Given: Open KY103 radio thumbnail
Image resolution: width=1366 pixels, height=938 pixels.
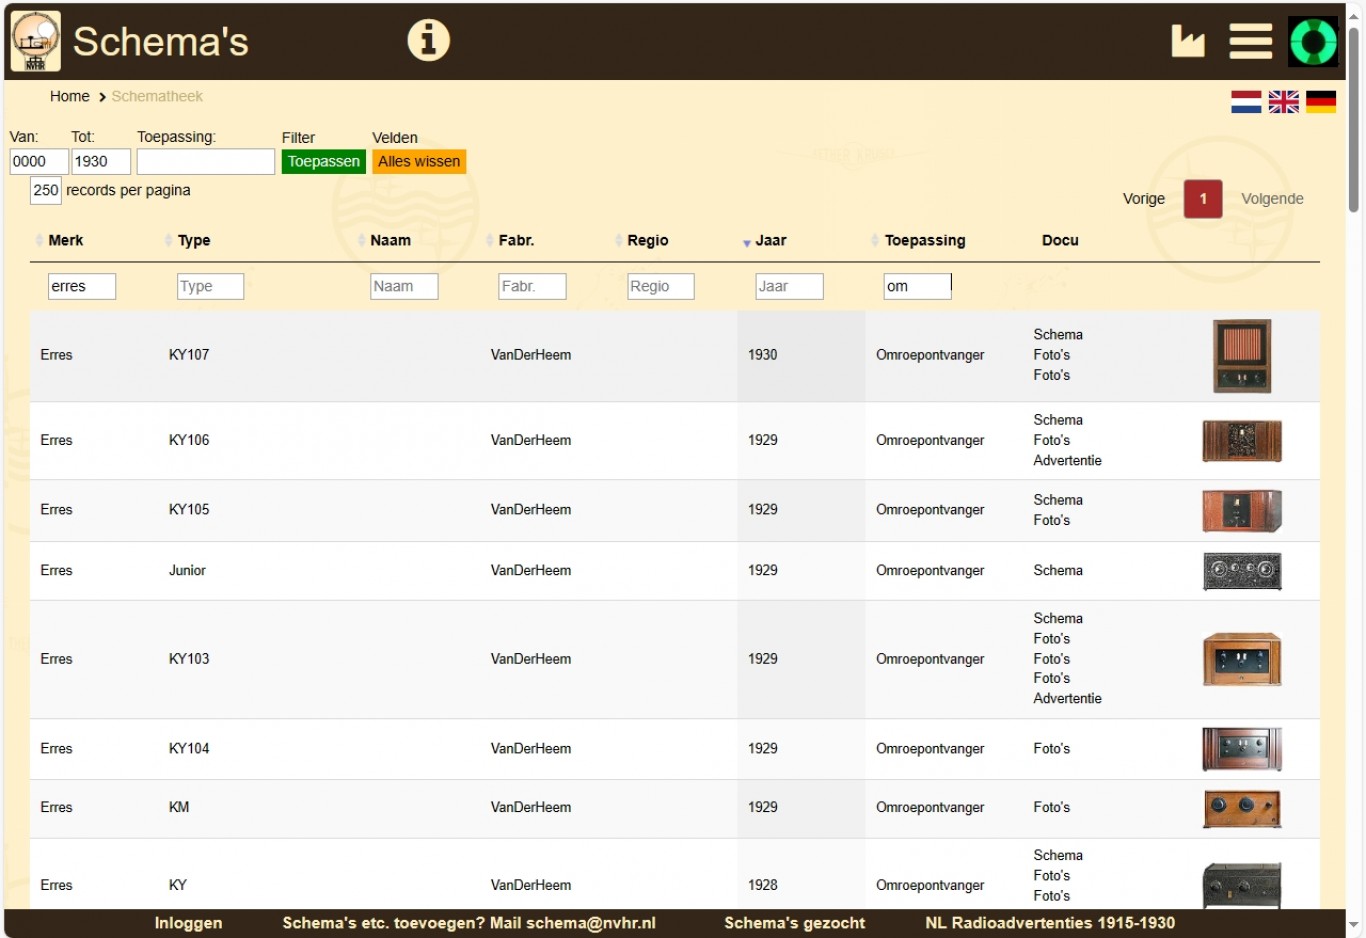Looking at the screenshot, I should [x=1242, y=659].
